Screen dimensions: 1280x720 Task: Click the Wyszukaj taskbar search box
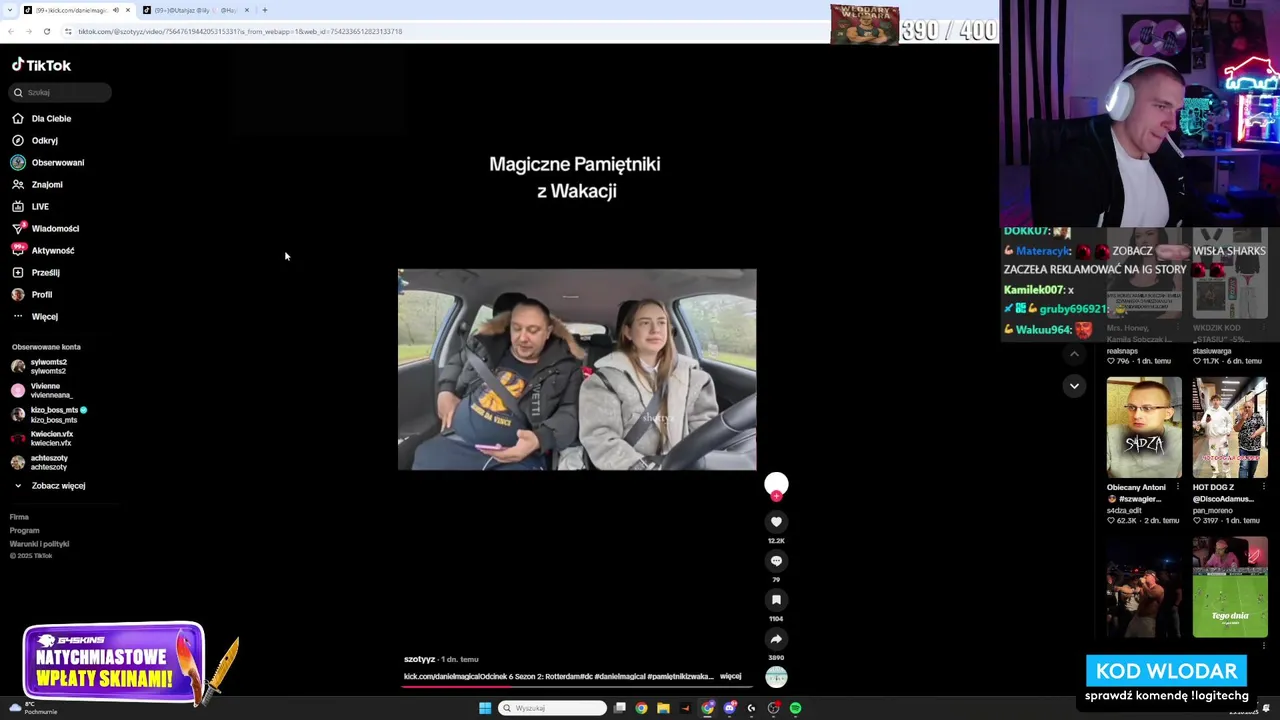click(553, 708)
